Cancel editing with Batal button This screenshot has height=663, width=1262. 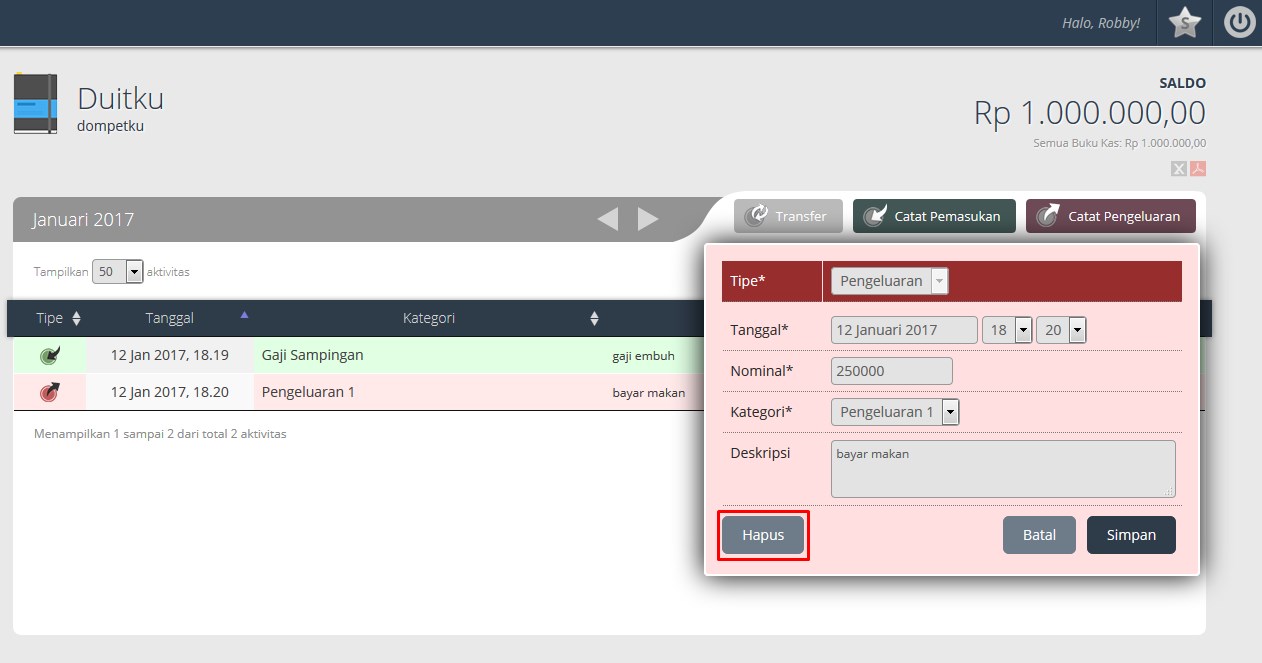coord(1039,535)
